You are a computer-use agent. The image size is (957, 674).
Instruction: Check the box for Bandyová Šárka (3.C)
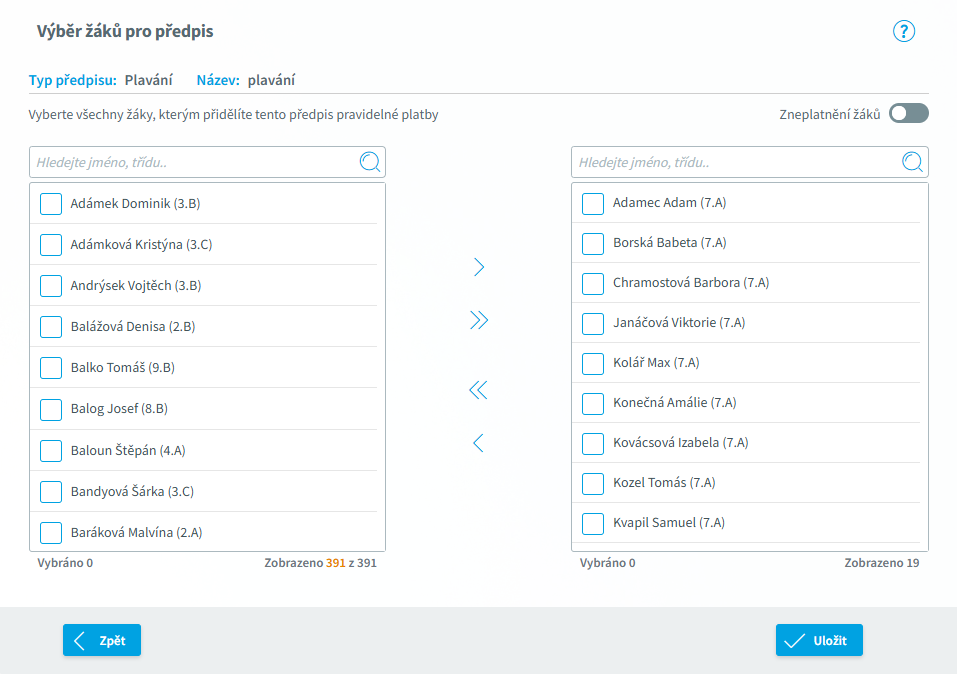click(51, 491)
